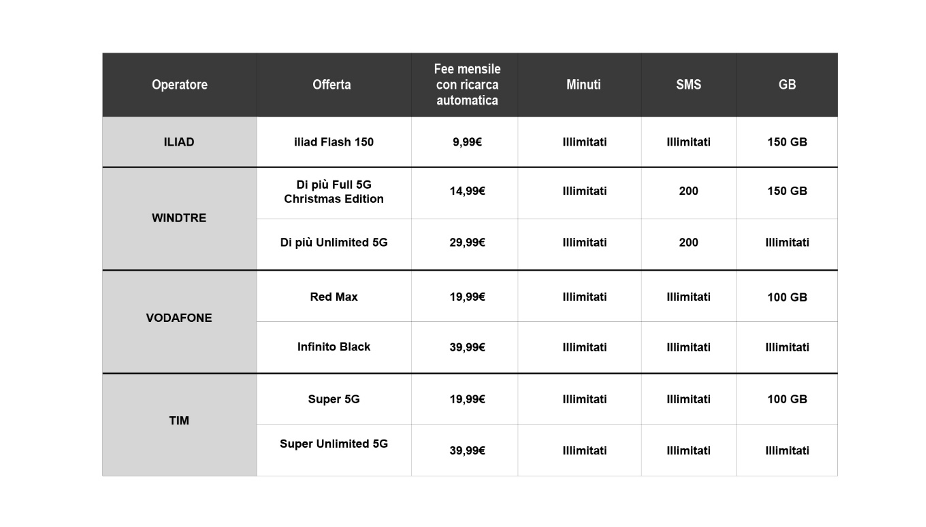Select the Infinito Black offer cell
Screen dimensions: 926x527
333,347
